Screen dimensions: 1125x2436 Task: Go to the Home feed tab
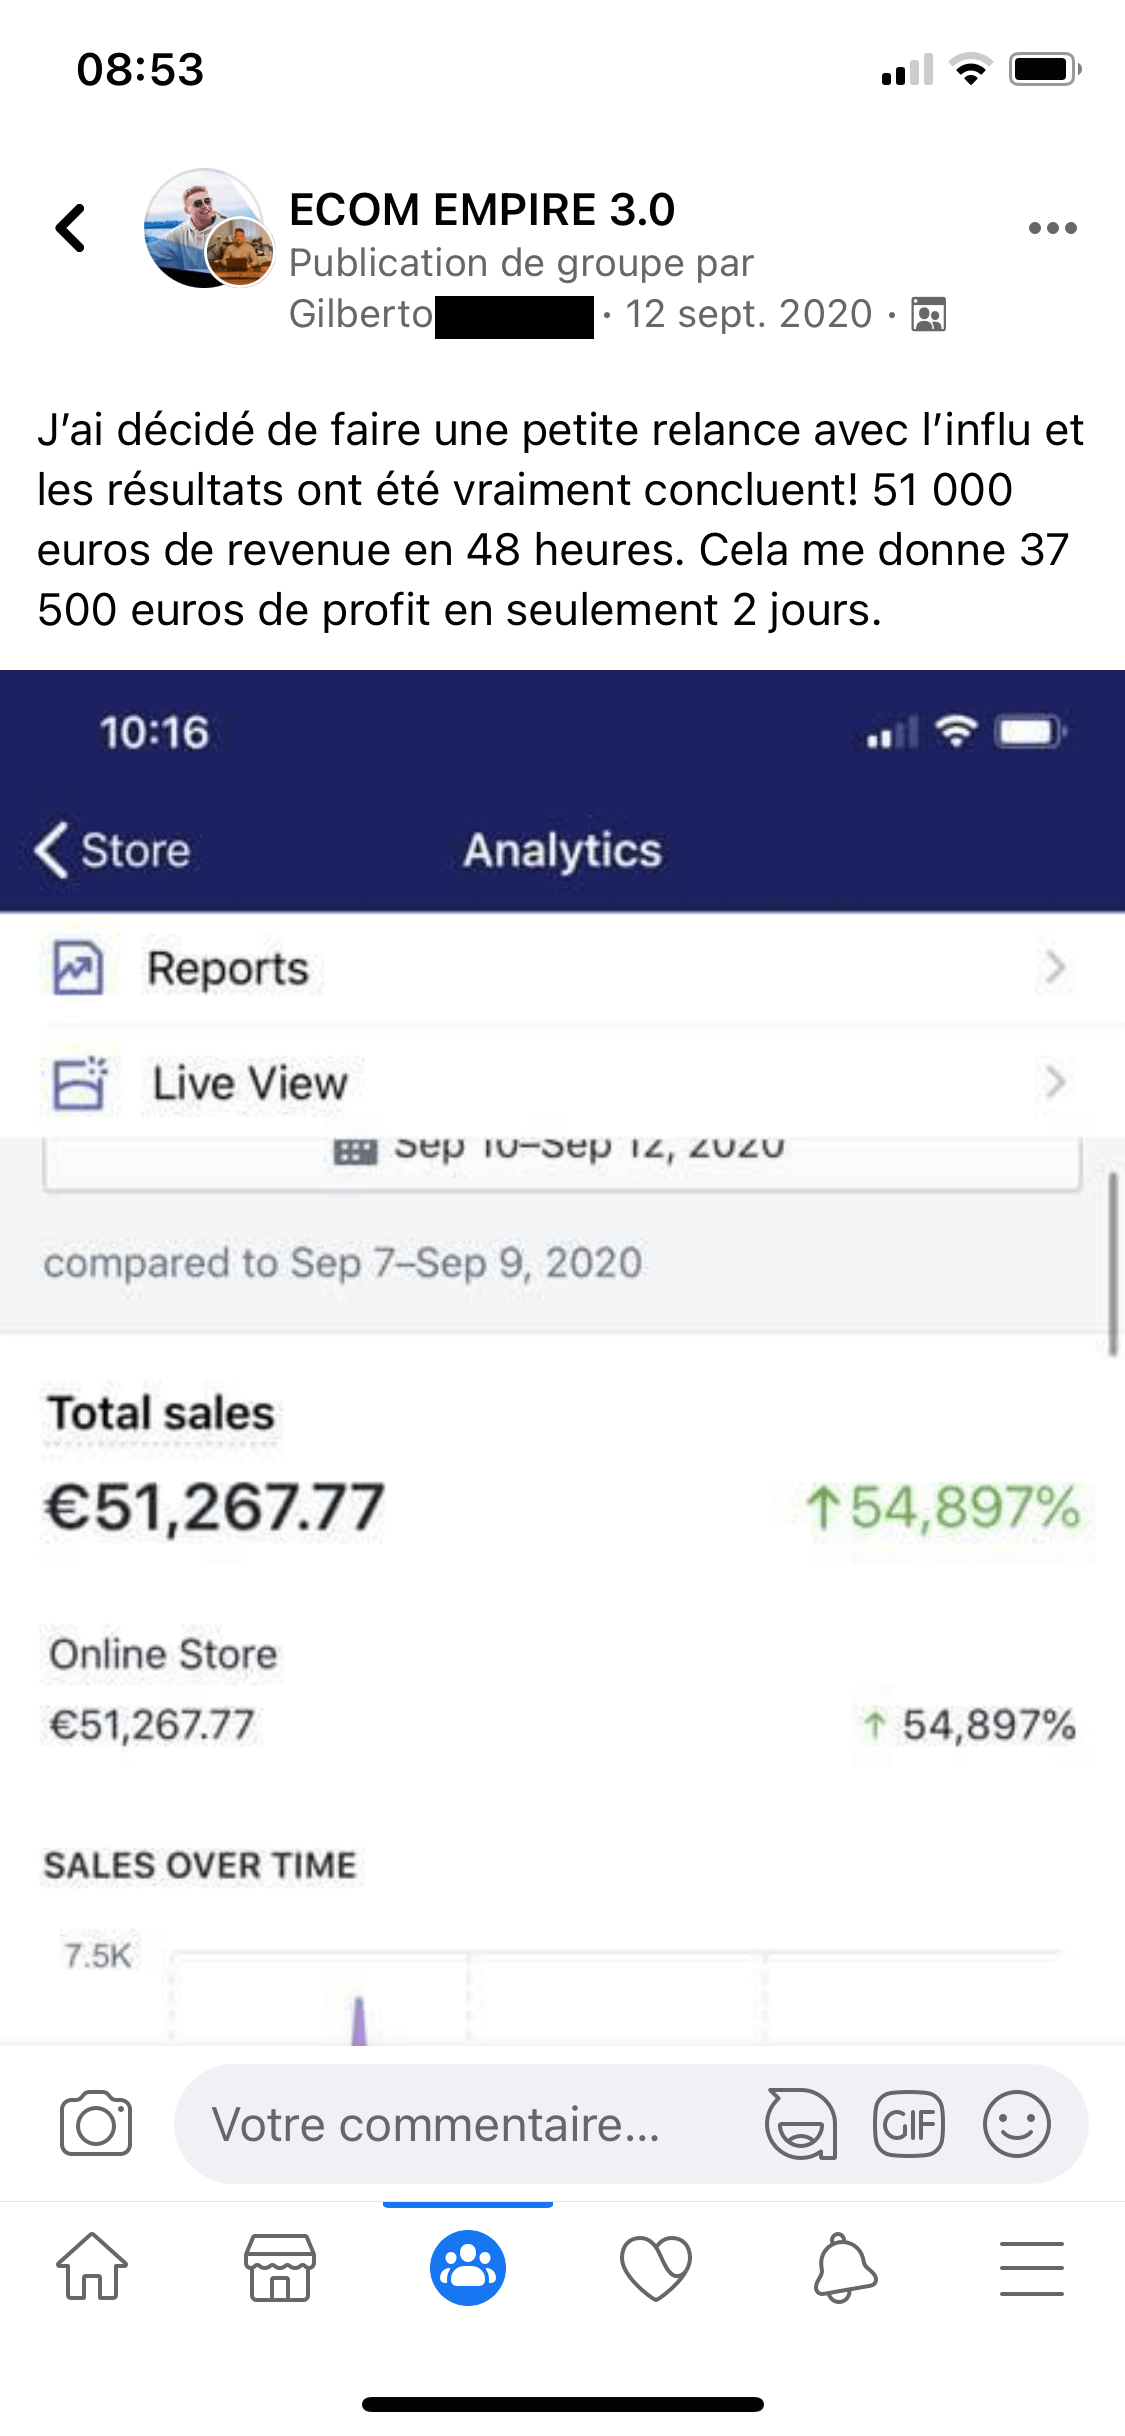(x=92, y=2267)
